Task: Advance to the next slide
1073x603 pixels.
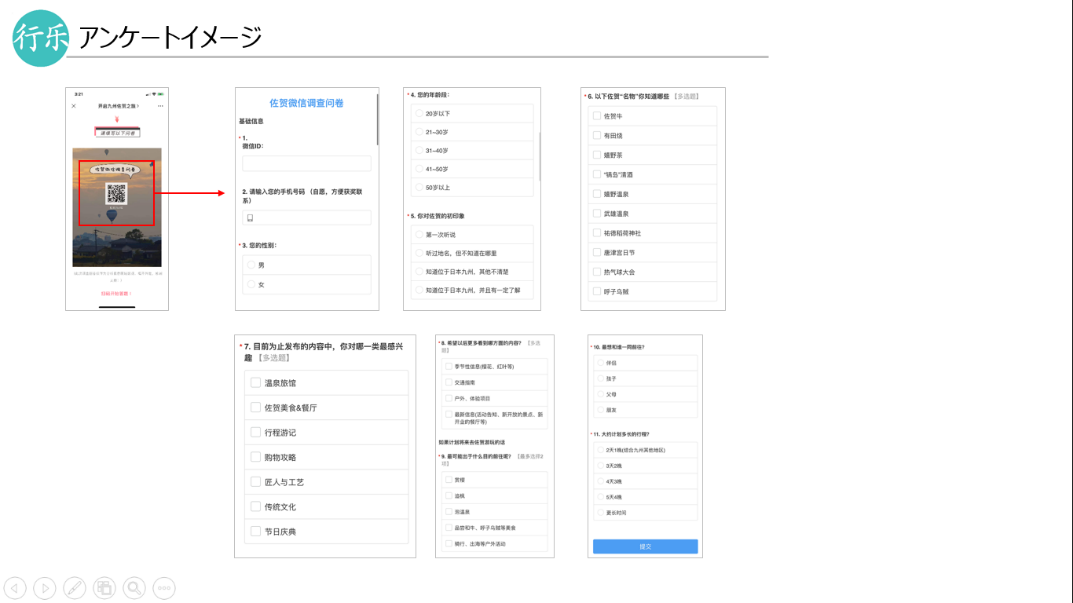Action: click(x=45, y=588)
